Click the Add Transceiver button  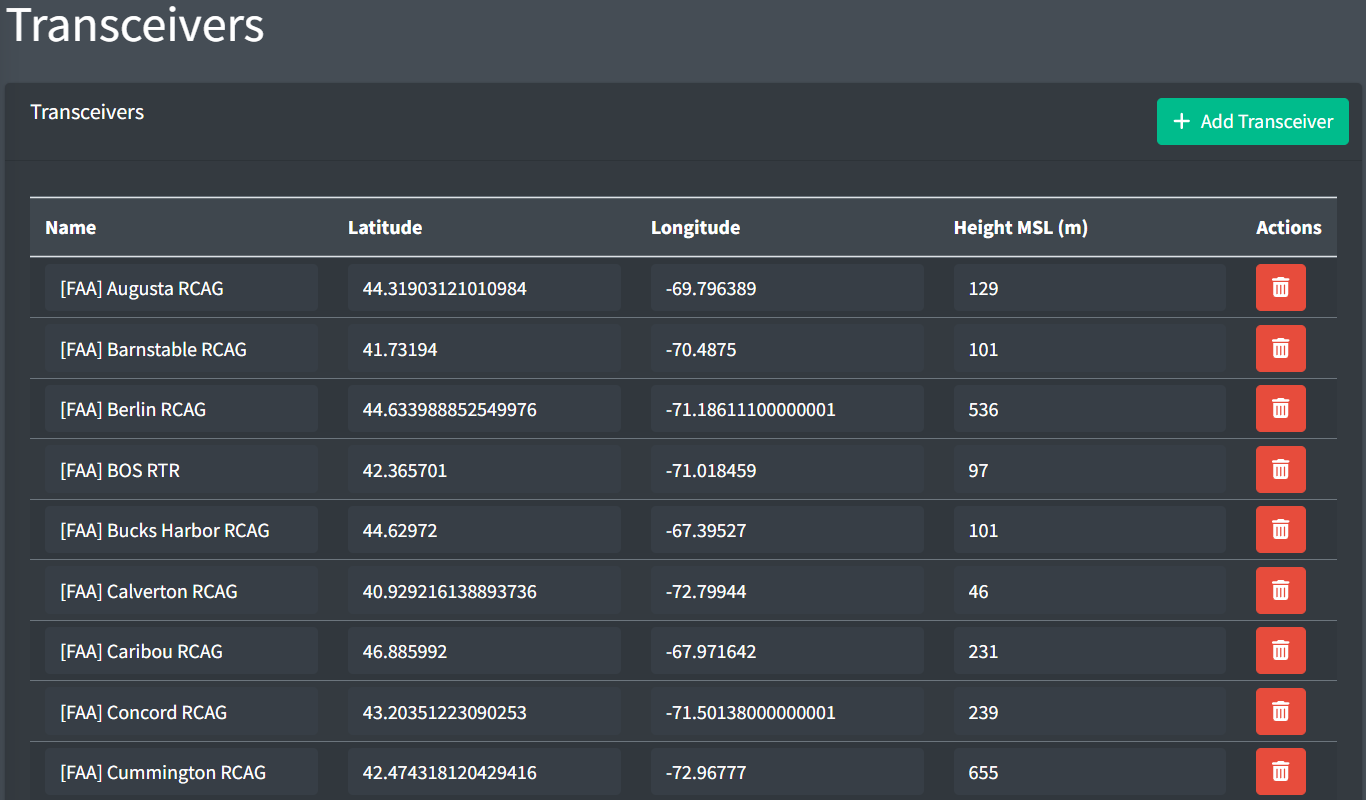point(1252,121)
